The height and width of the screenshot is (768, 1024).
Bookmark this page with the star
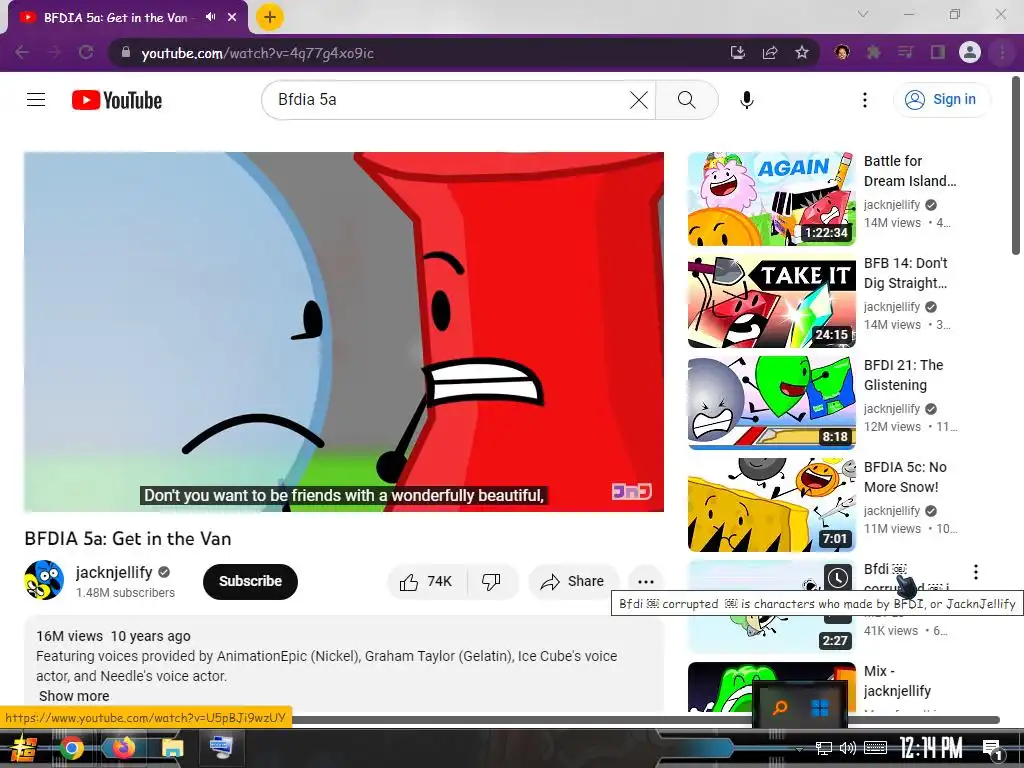[802, 52]
